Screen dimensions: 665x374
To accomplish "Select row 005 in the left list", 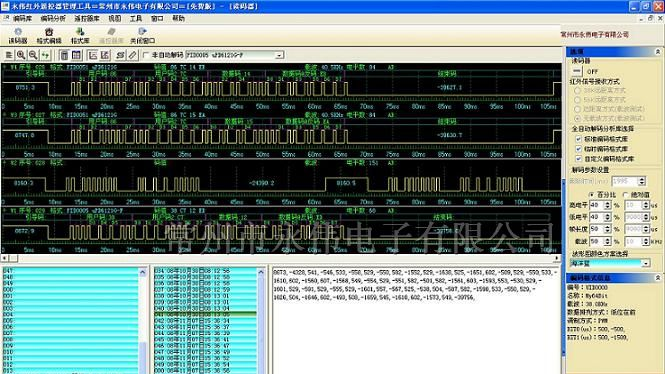I will coord(70,321).
